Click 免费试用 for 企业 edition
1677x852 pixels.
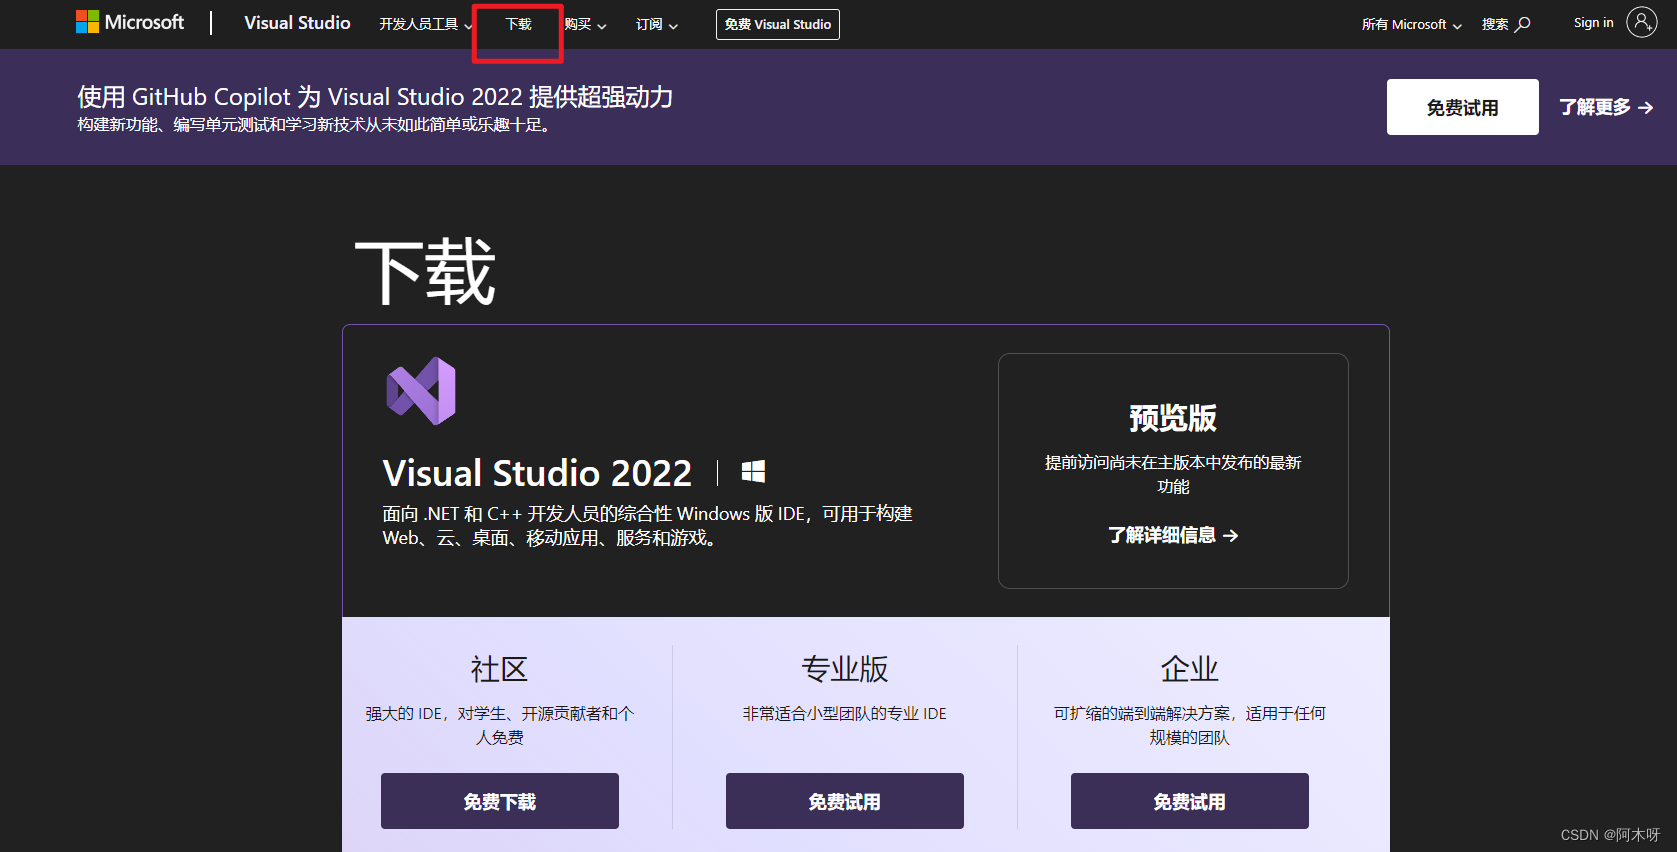pyautogui.click(x=1190, y=801)
